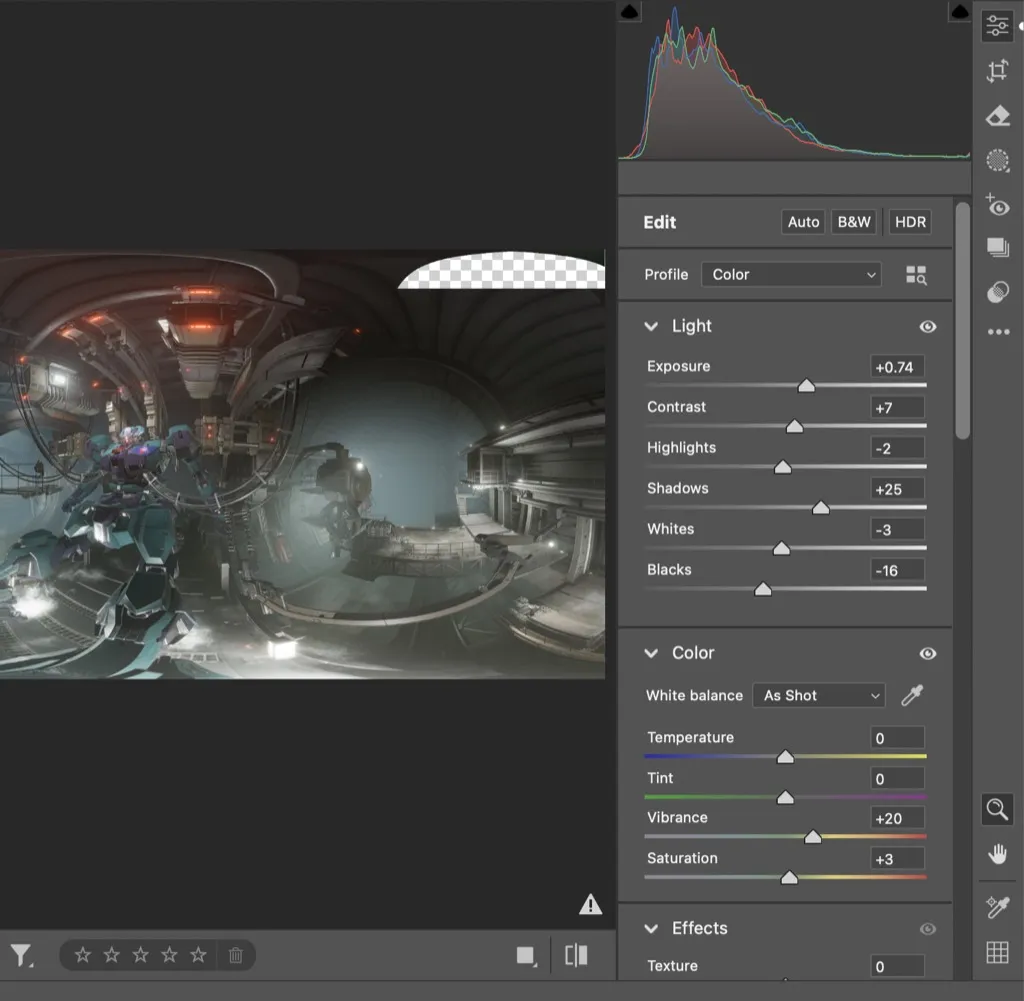
Task: Click the Saturation slider handle
Action: (789, 877)
